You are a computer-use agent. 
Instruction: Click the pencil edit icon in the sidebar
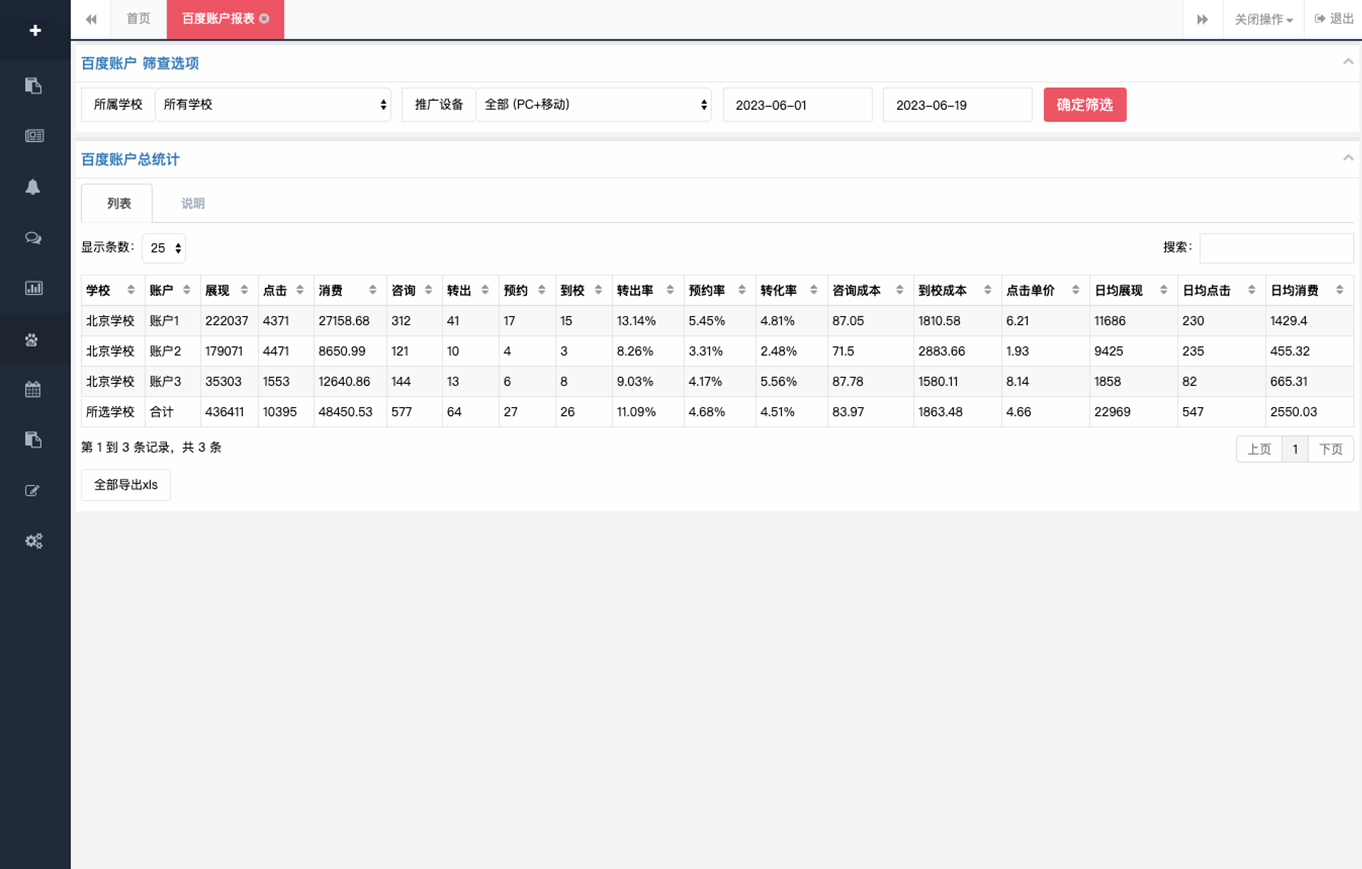coord(34,491)
